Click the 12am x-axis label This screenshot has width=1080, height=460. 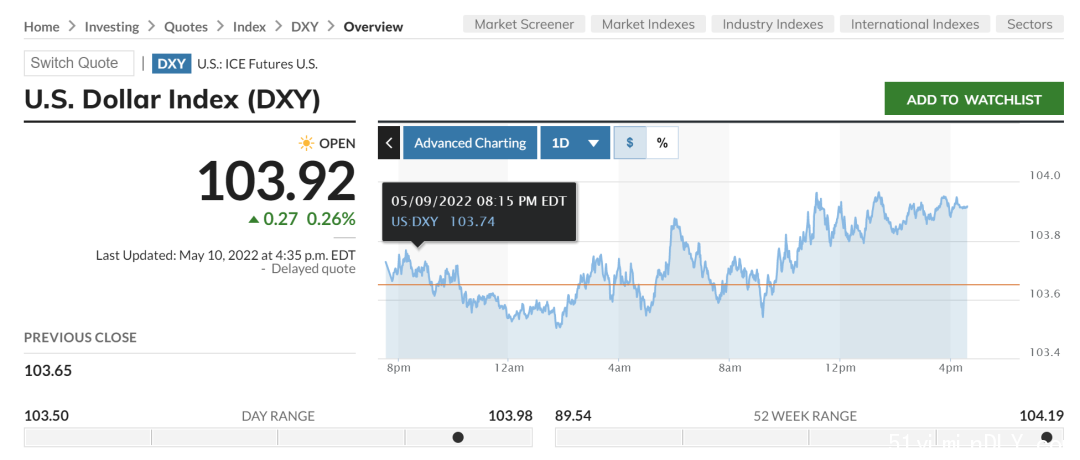click(508, 368)
